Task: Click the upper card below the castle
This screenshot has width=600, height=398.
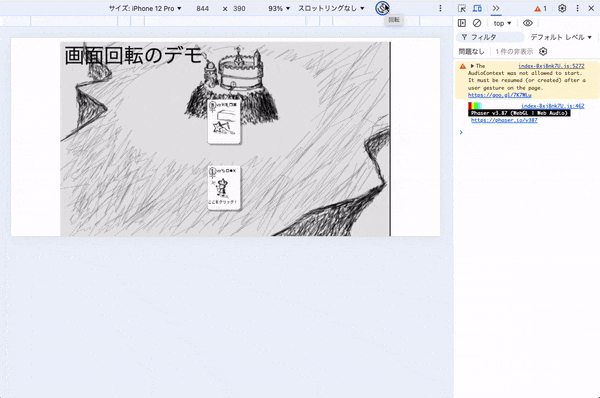Action: pos(224,122)
